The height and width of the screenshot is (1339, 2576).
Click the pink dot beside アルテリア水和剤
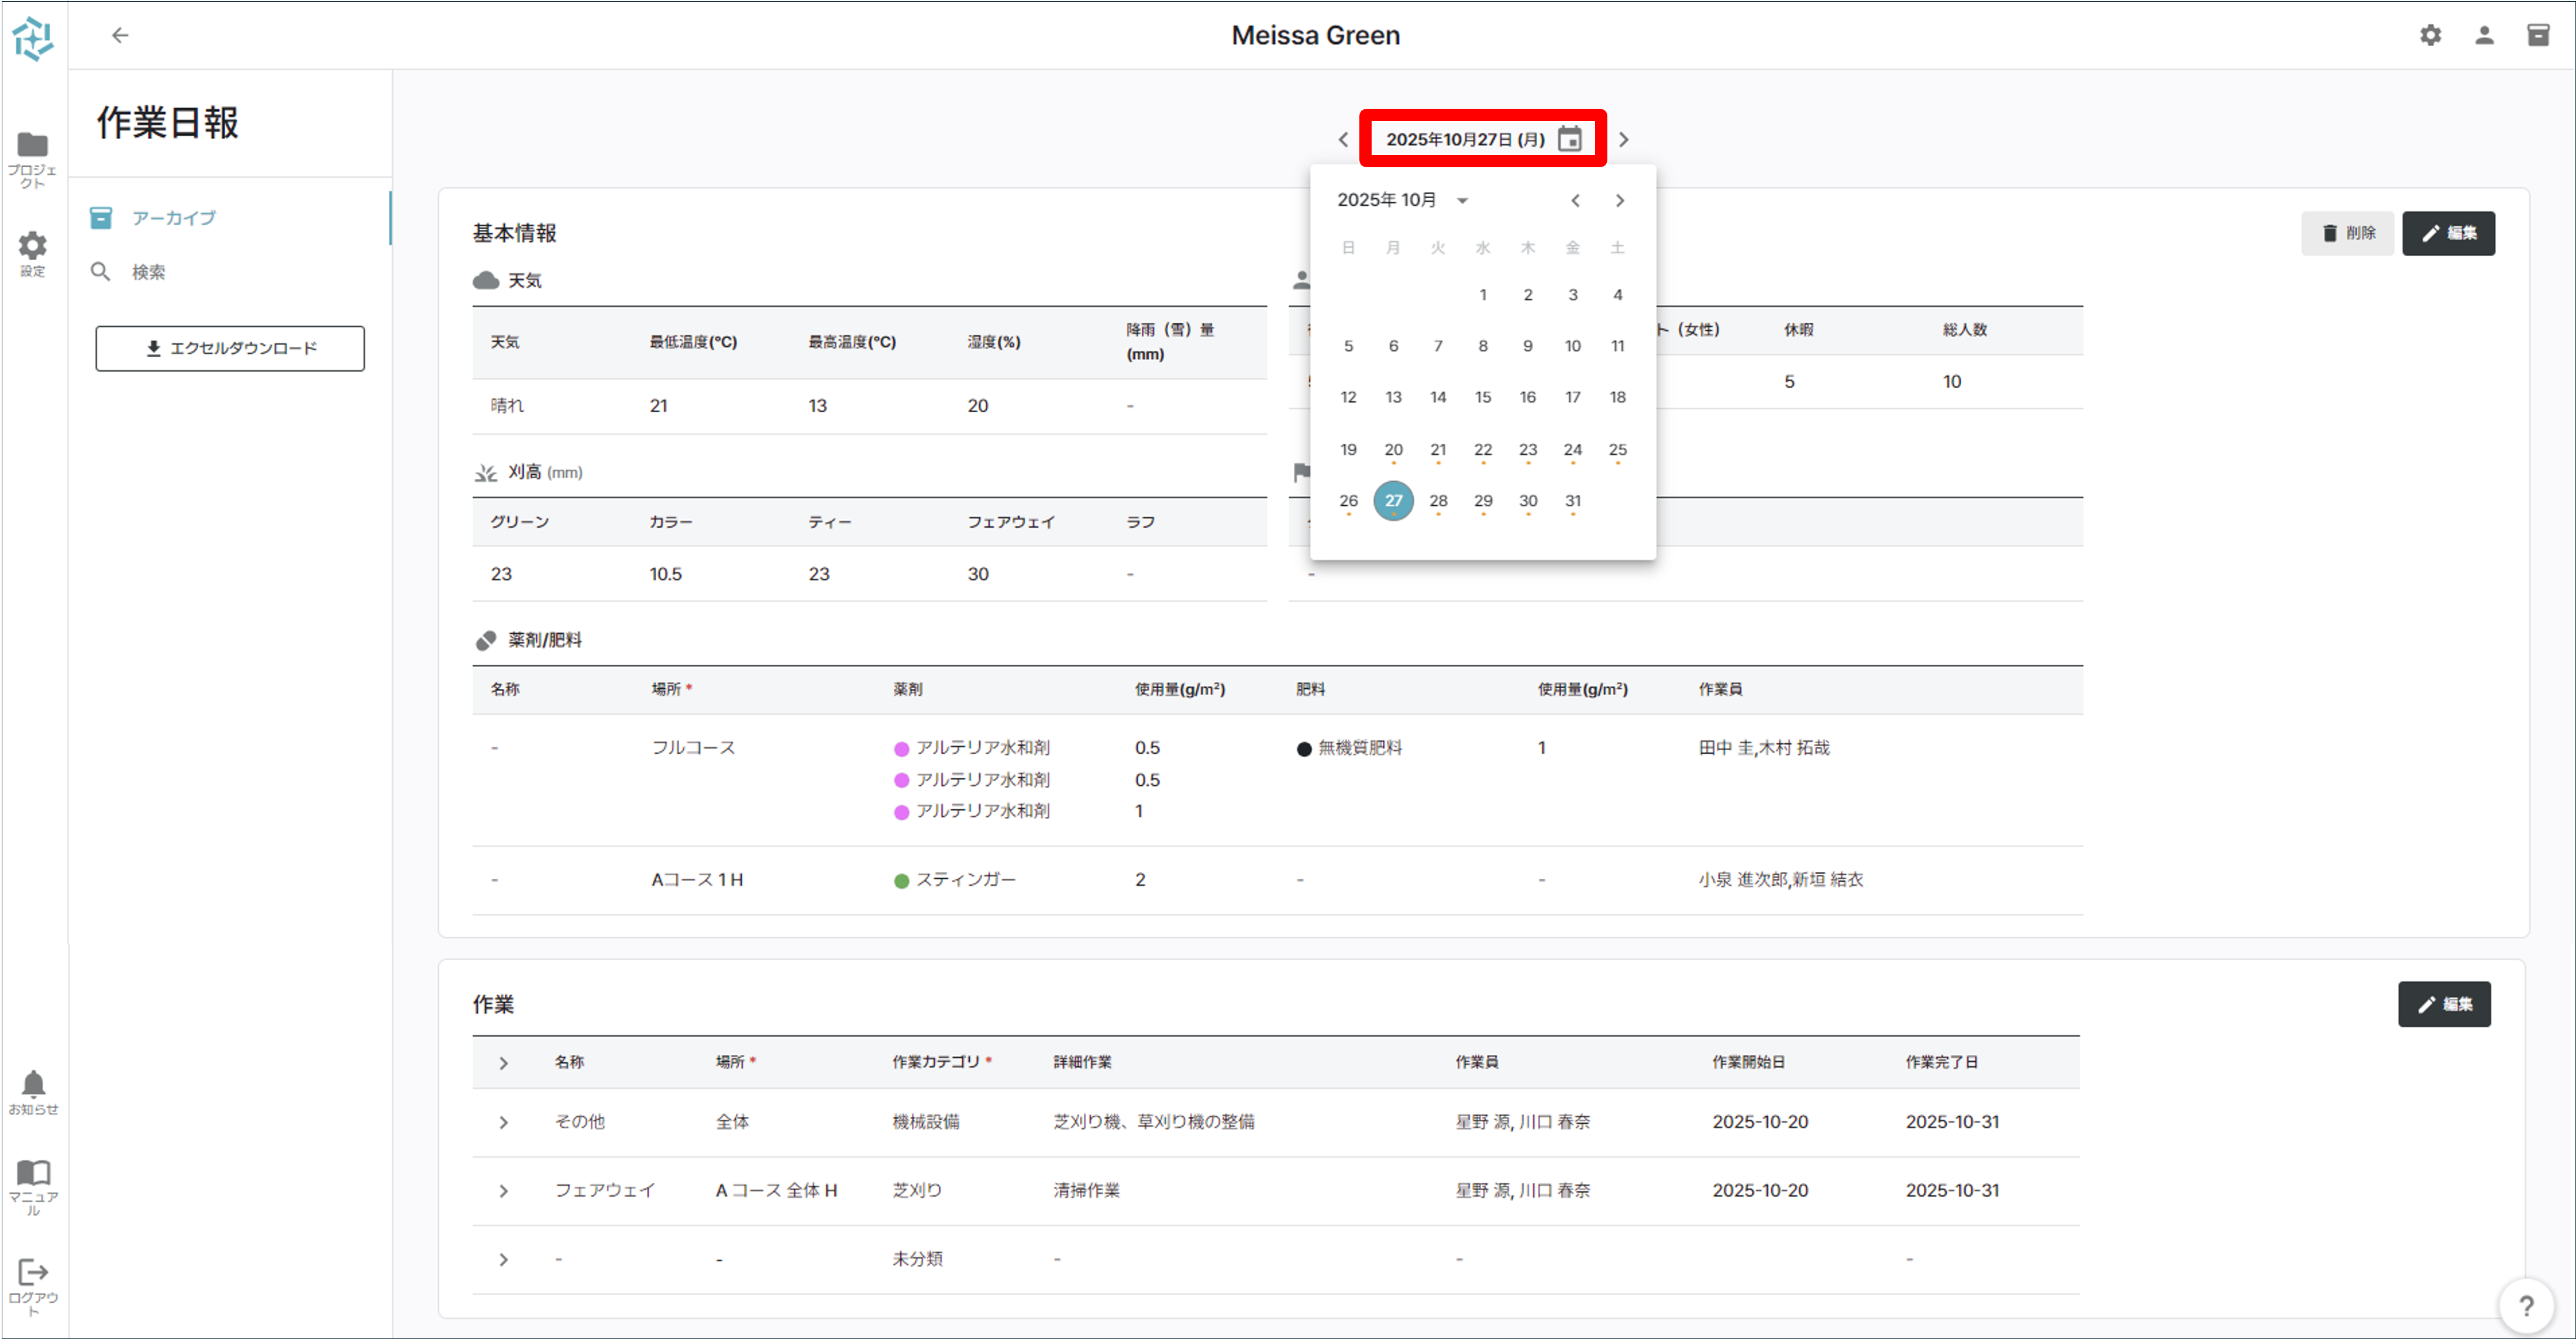click(901, 747)
